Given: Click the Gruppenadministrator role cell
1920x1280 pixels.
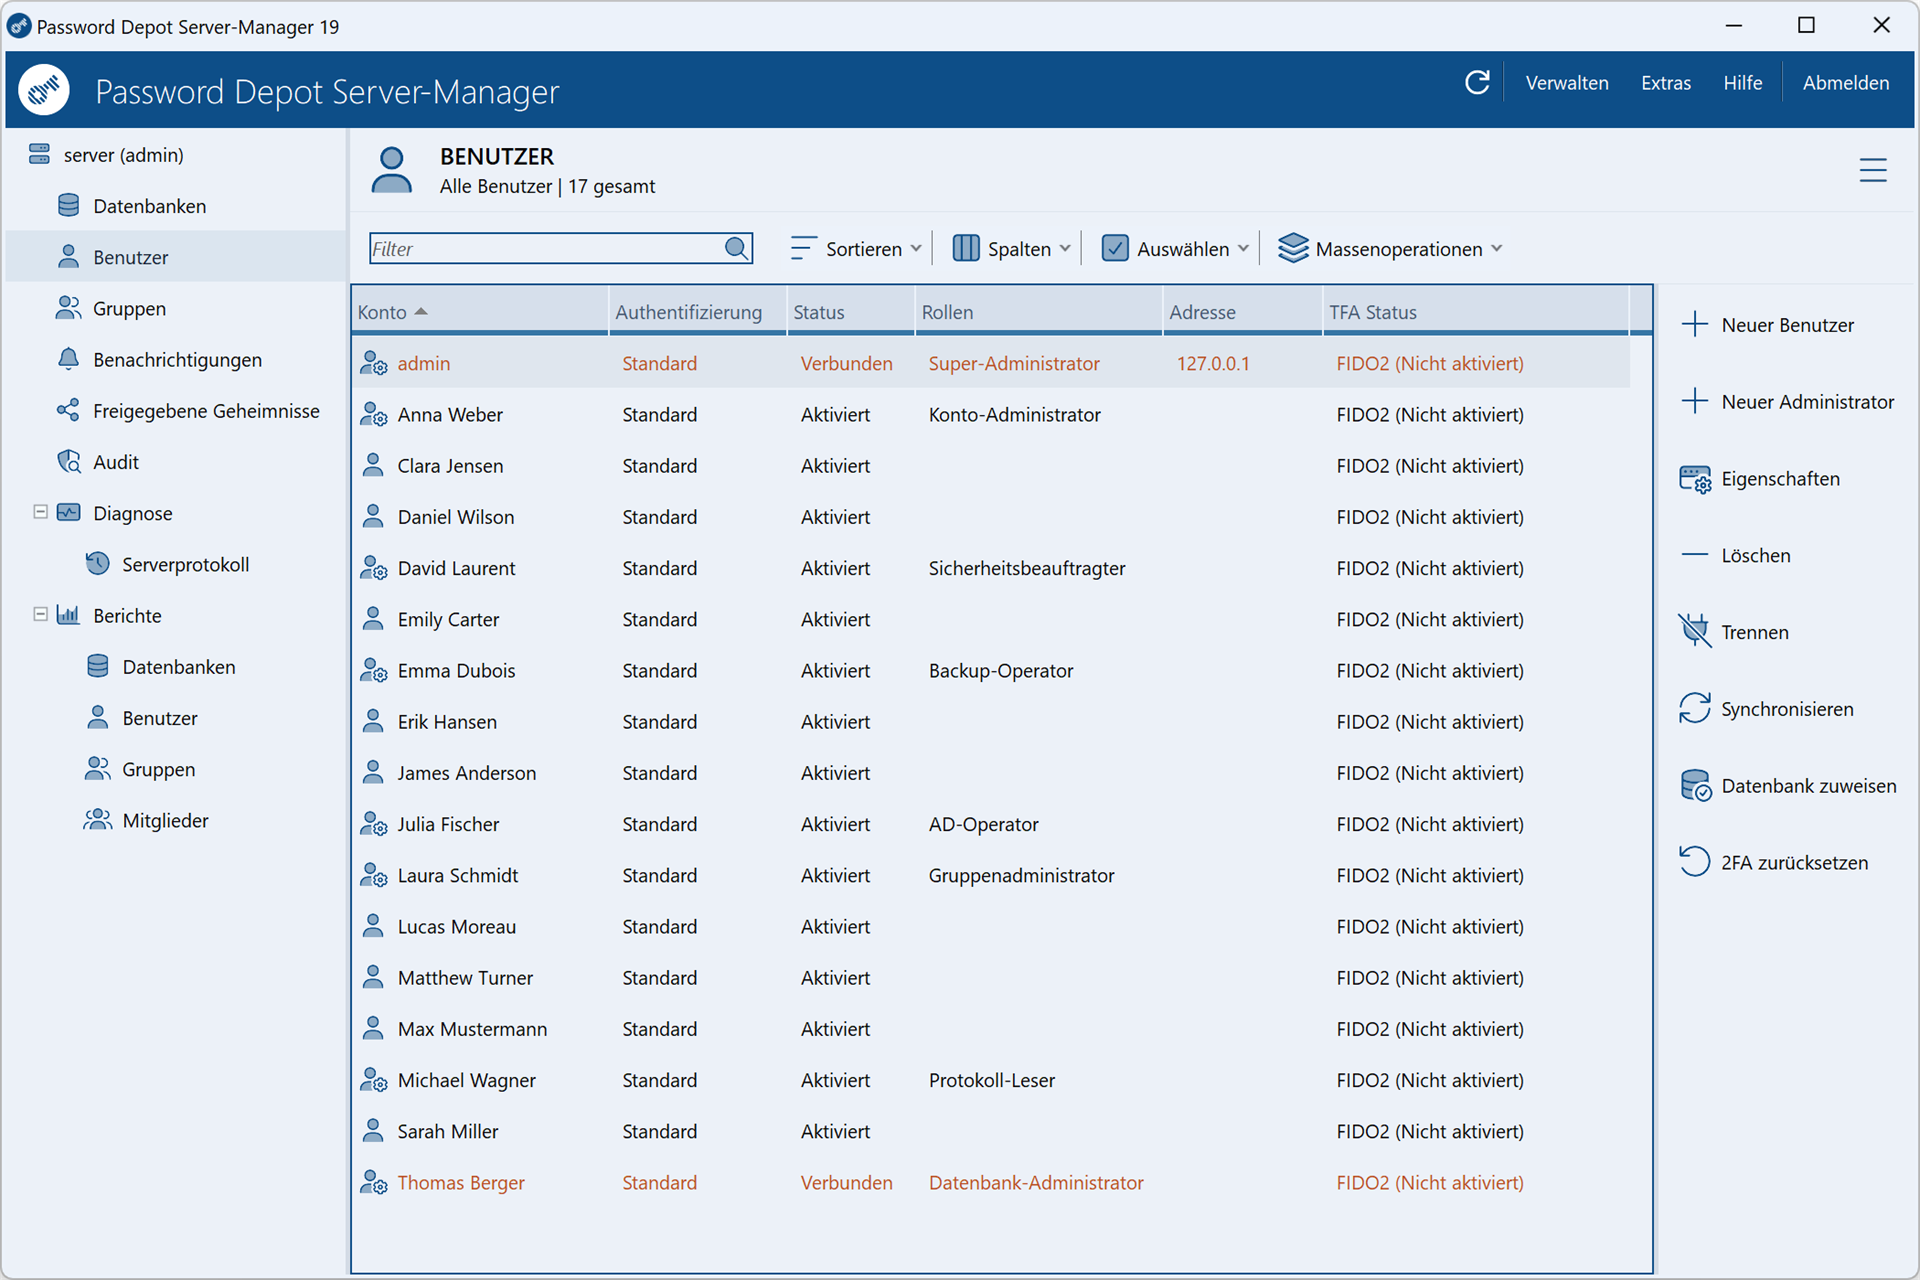Looking at the screenshot, I should [1021, 875].
